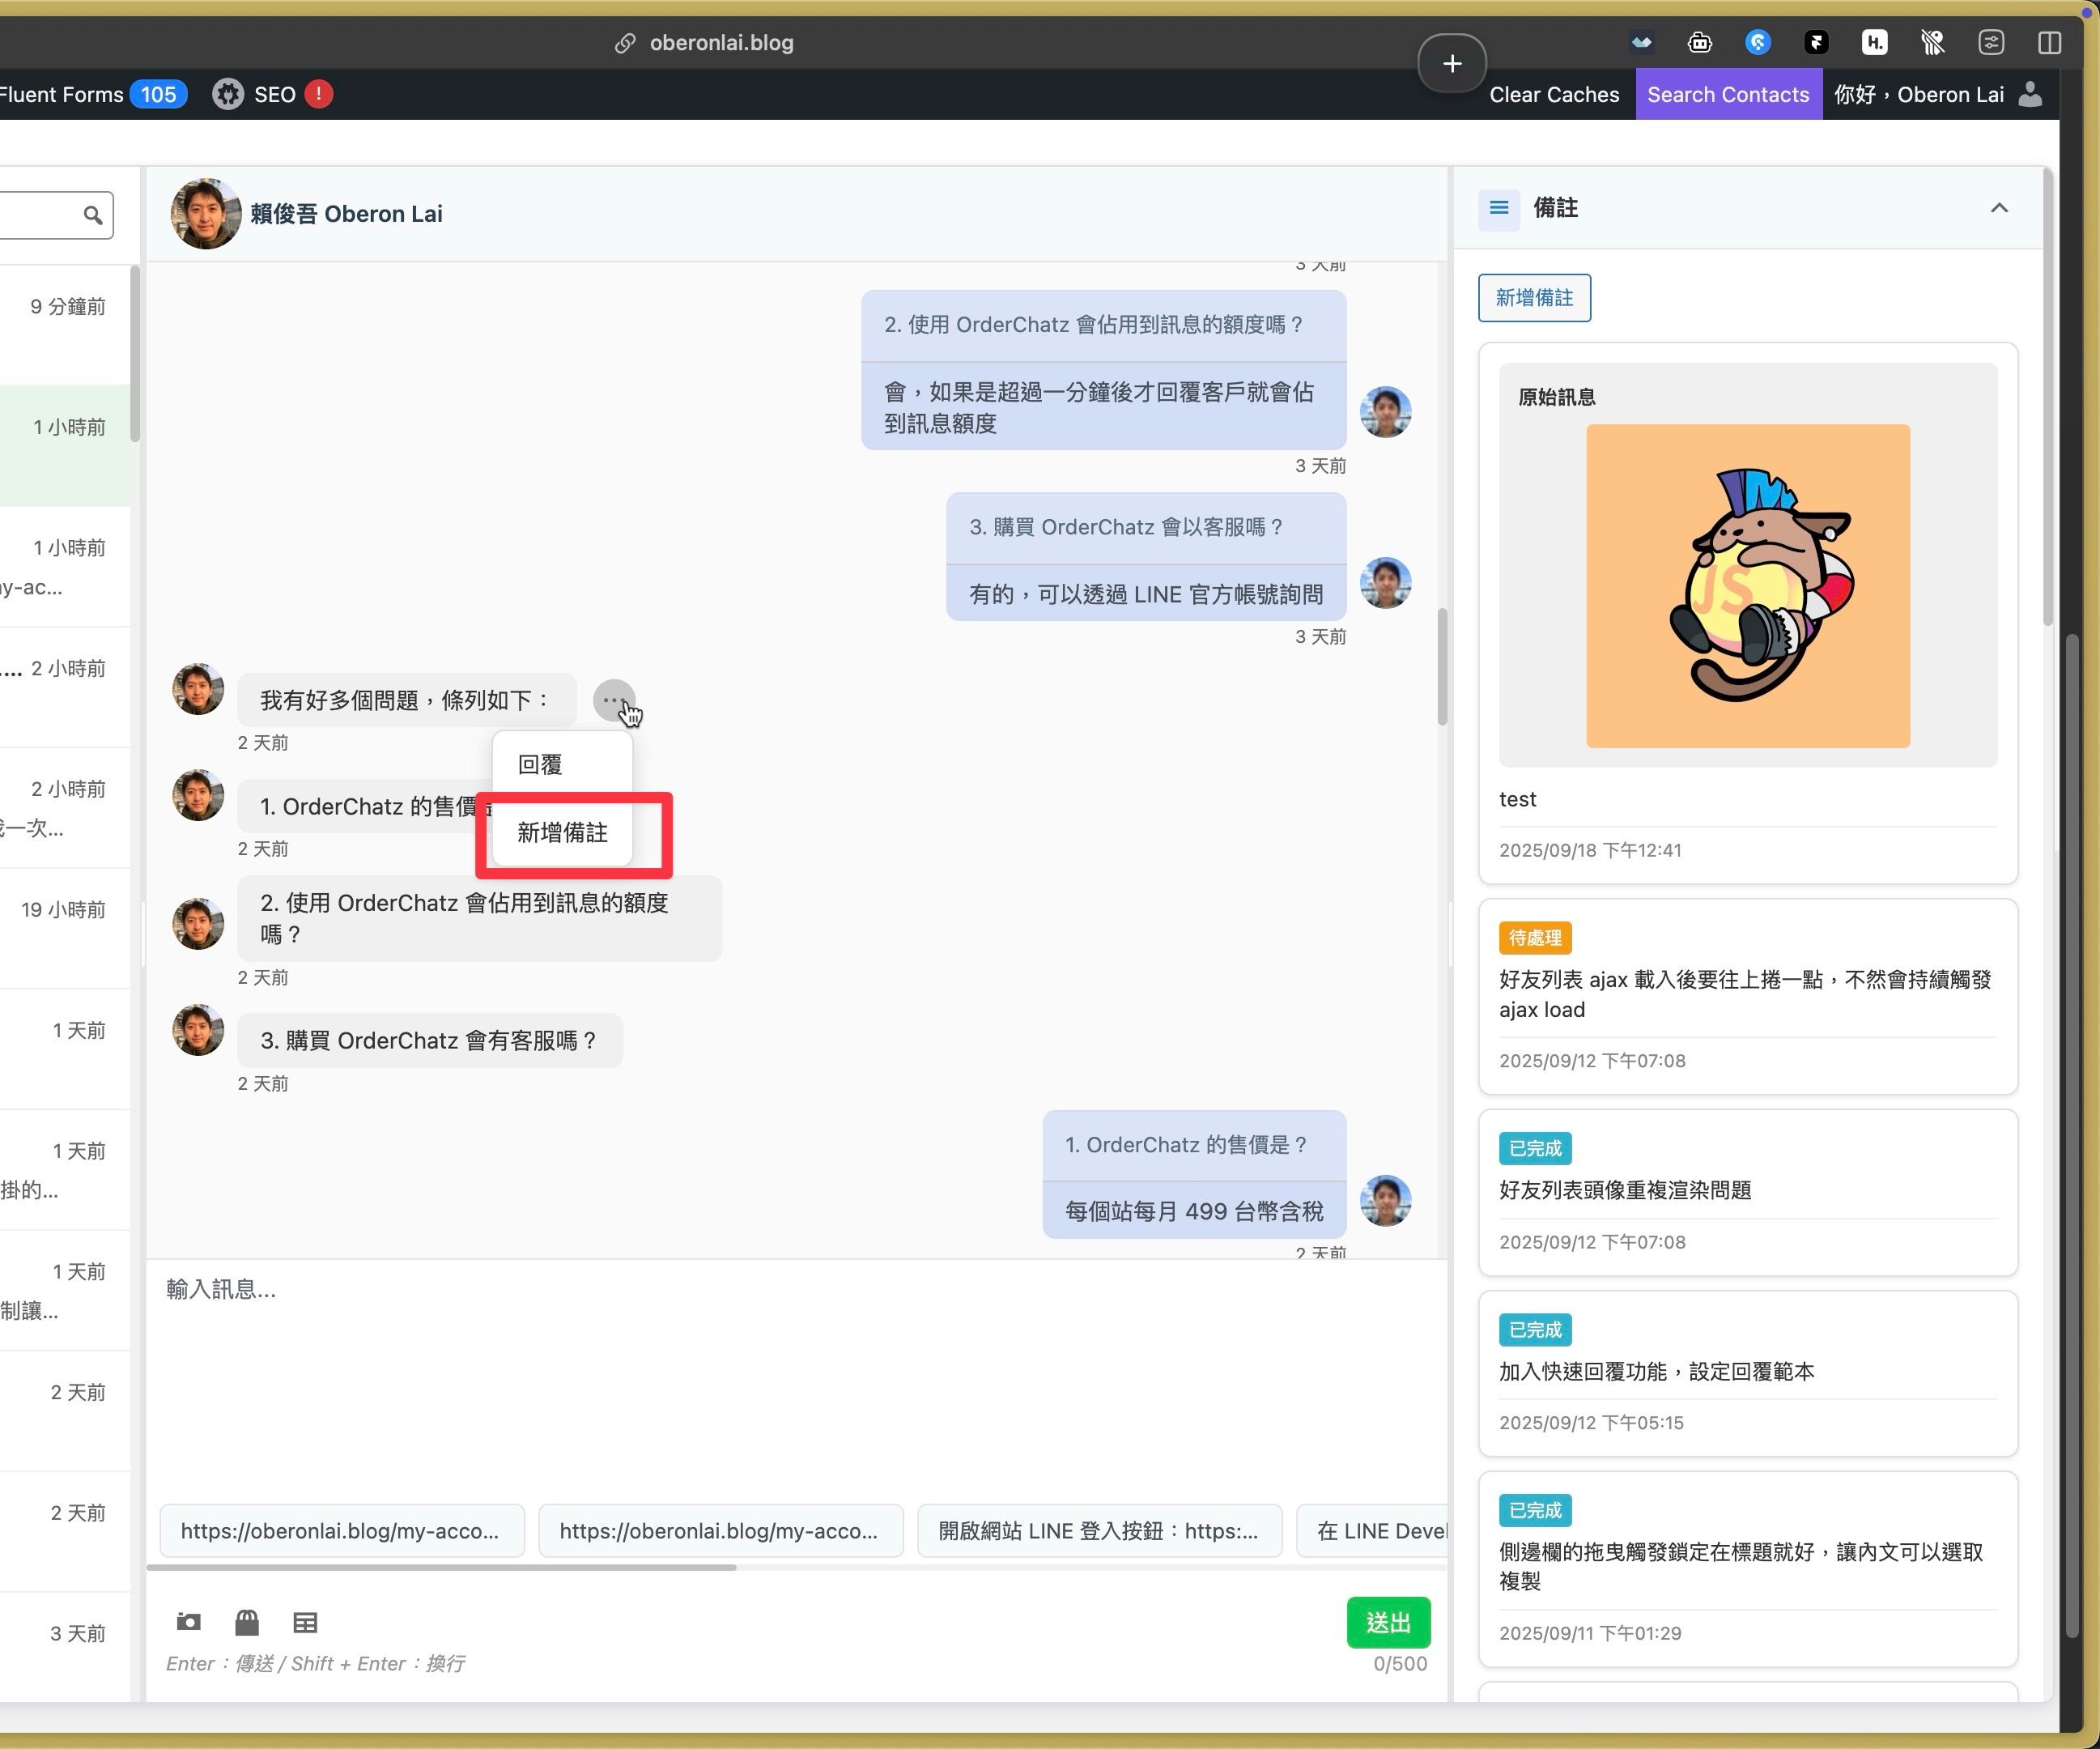2100x1749 pixels.
Task: Collapse the 備註 panel with chevron
Action: [x=1998, y=208]
